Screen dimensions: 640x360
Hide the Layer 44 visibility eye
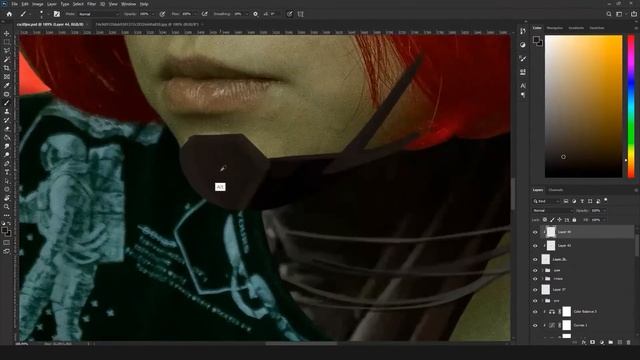(535, 232)
